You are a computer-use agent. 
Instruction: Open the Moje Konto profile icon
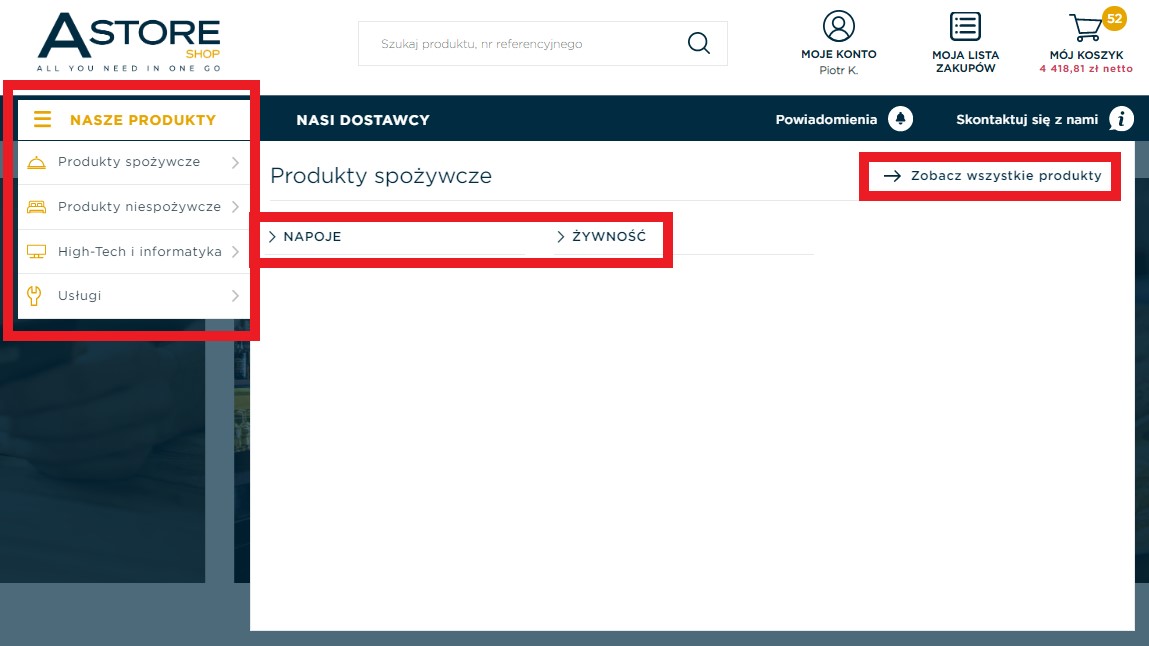(x=838, y=26)
